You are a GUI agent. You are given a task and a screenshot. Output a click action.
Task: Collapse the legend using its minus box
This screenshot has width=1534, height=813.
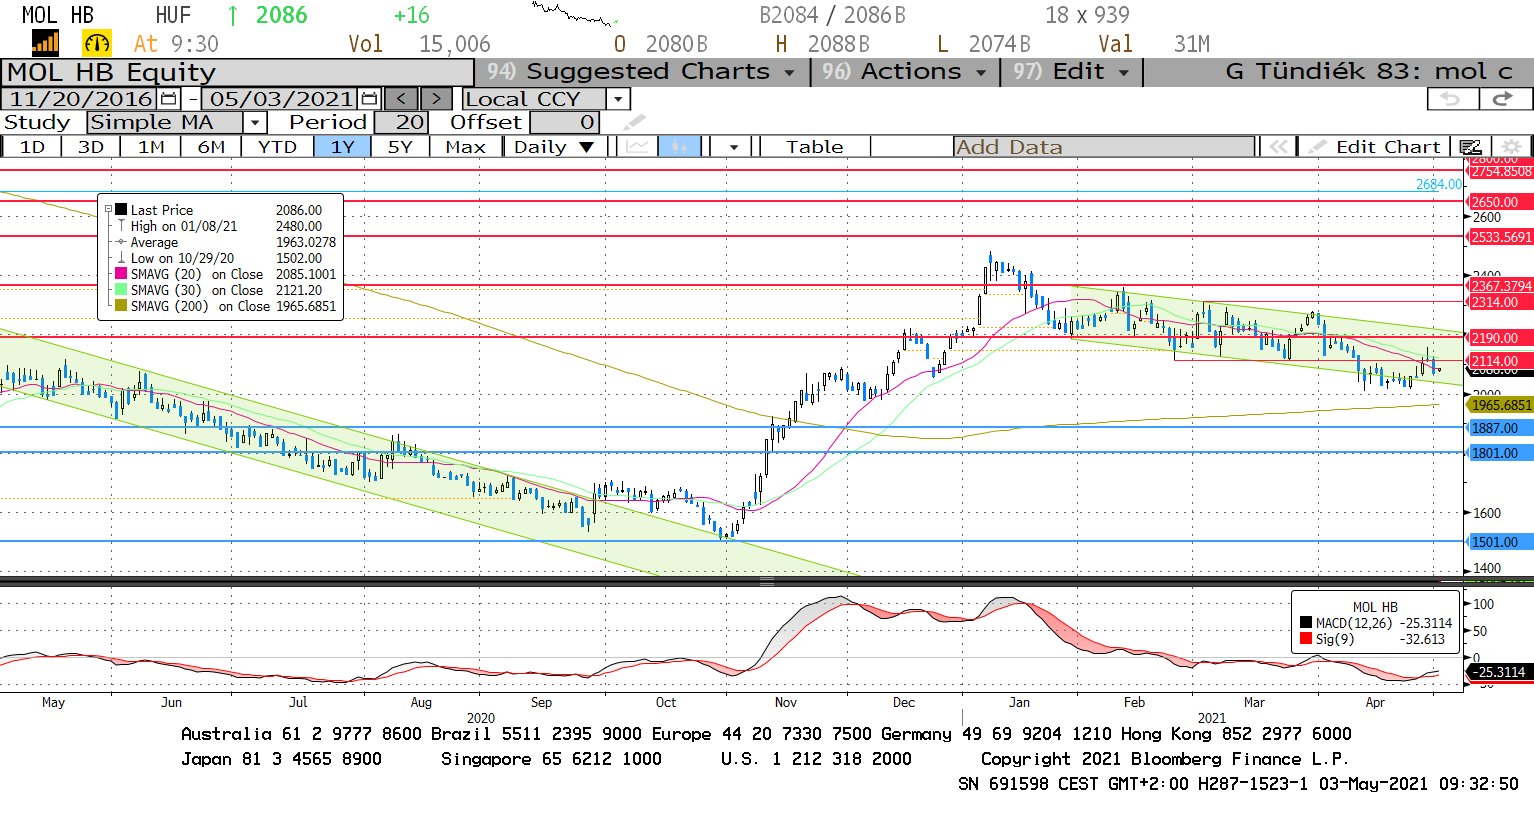[x=108, y=210]
